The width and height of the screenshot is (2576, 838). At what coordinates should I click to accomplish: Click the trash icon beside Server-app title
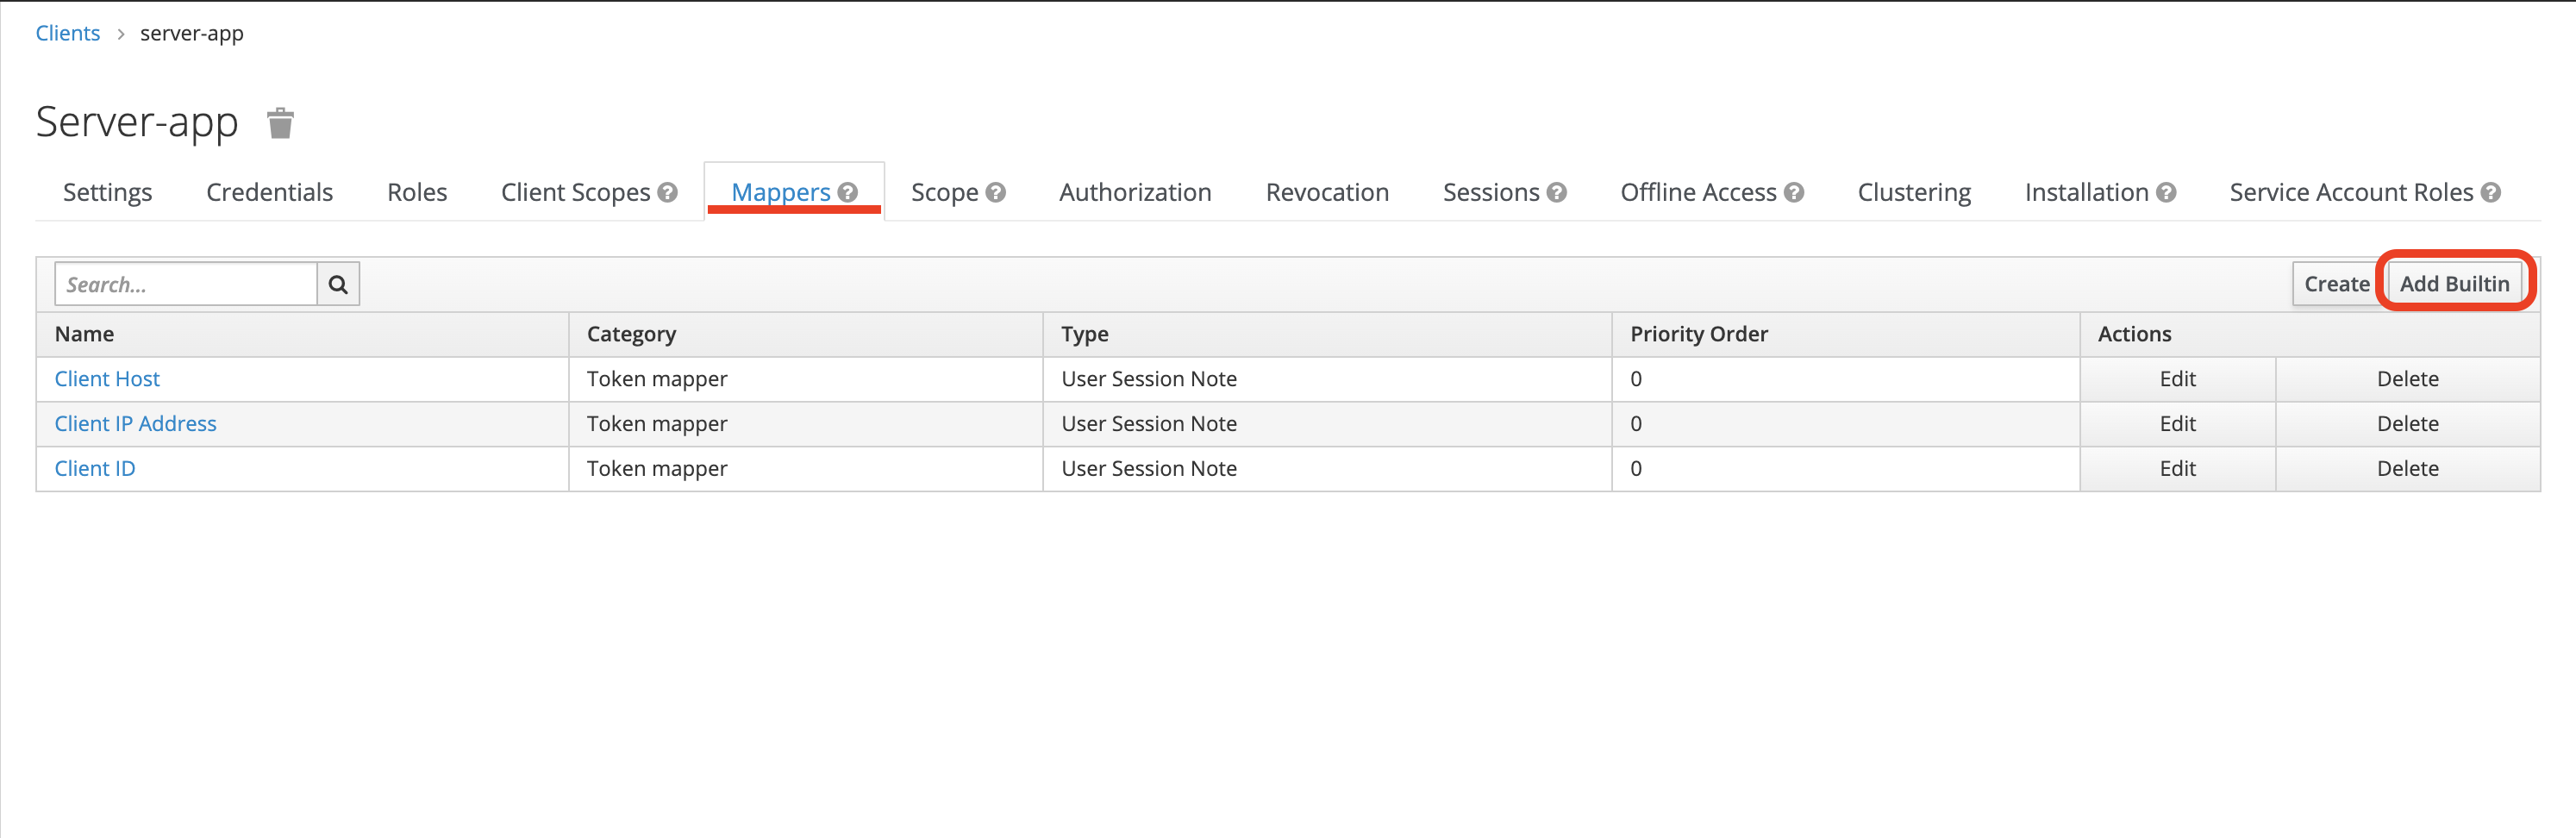click(x=280, y=124)
